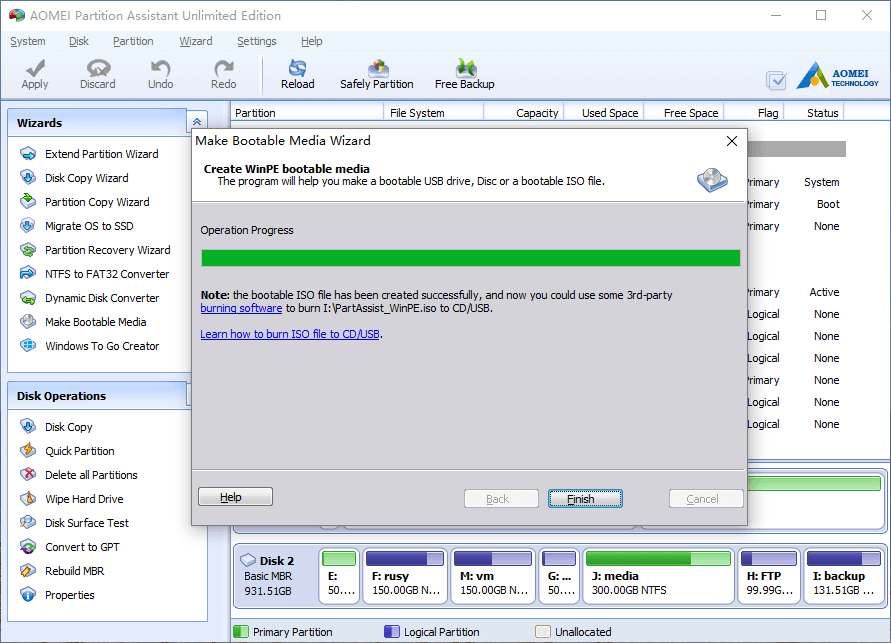Choose Wipe Hard Drive operation
The width and height of the screenshot is (891, 643).
(x=84, y=499)
